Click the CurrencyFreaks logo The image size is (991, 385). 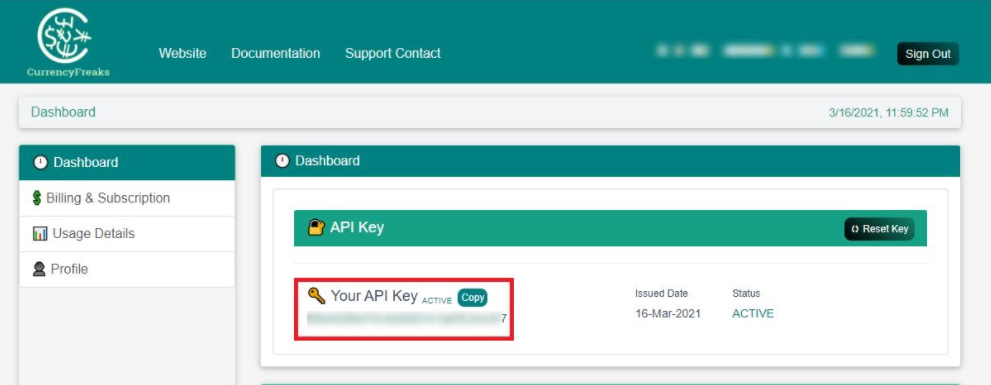[68, 42]
